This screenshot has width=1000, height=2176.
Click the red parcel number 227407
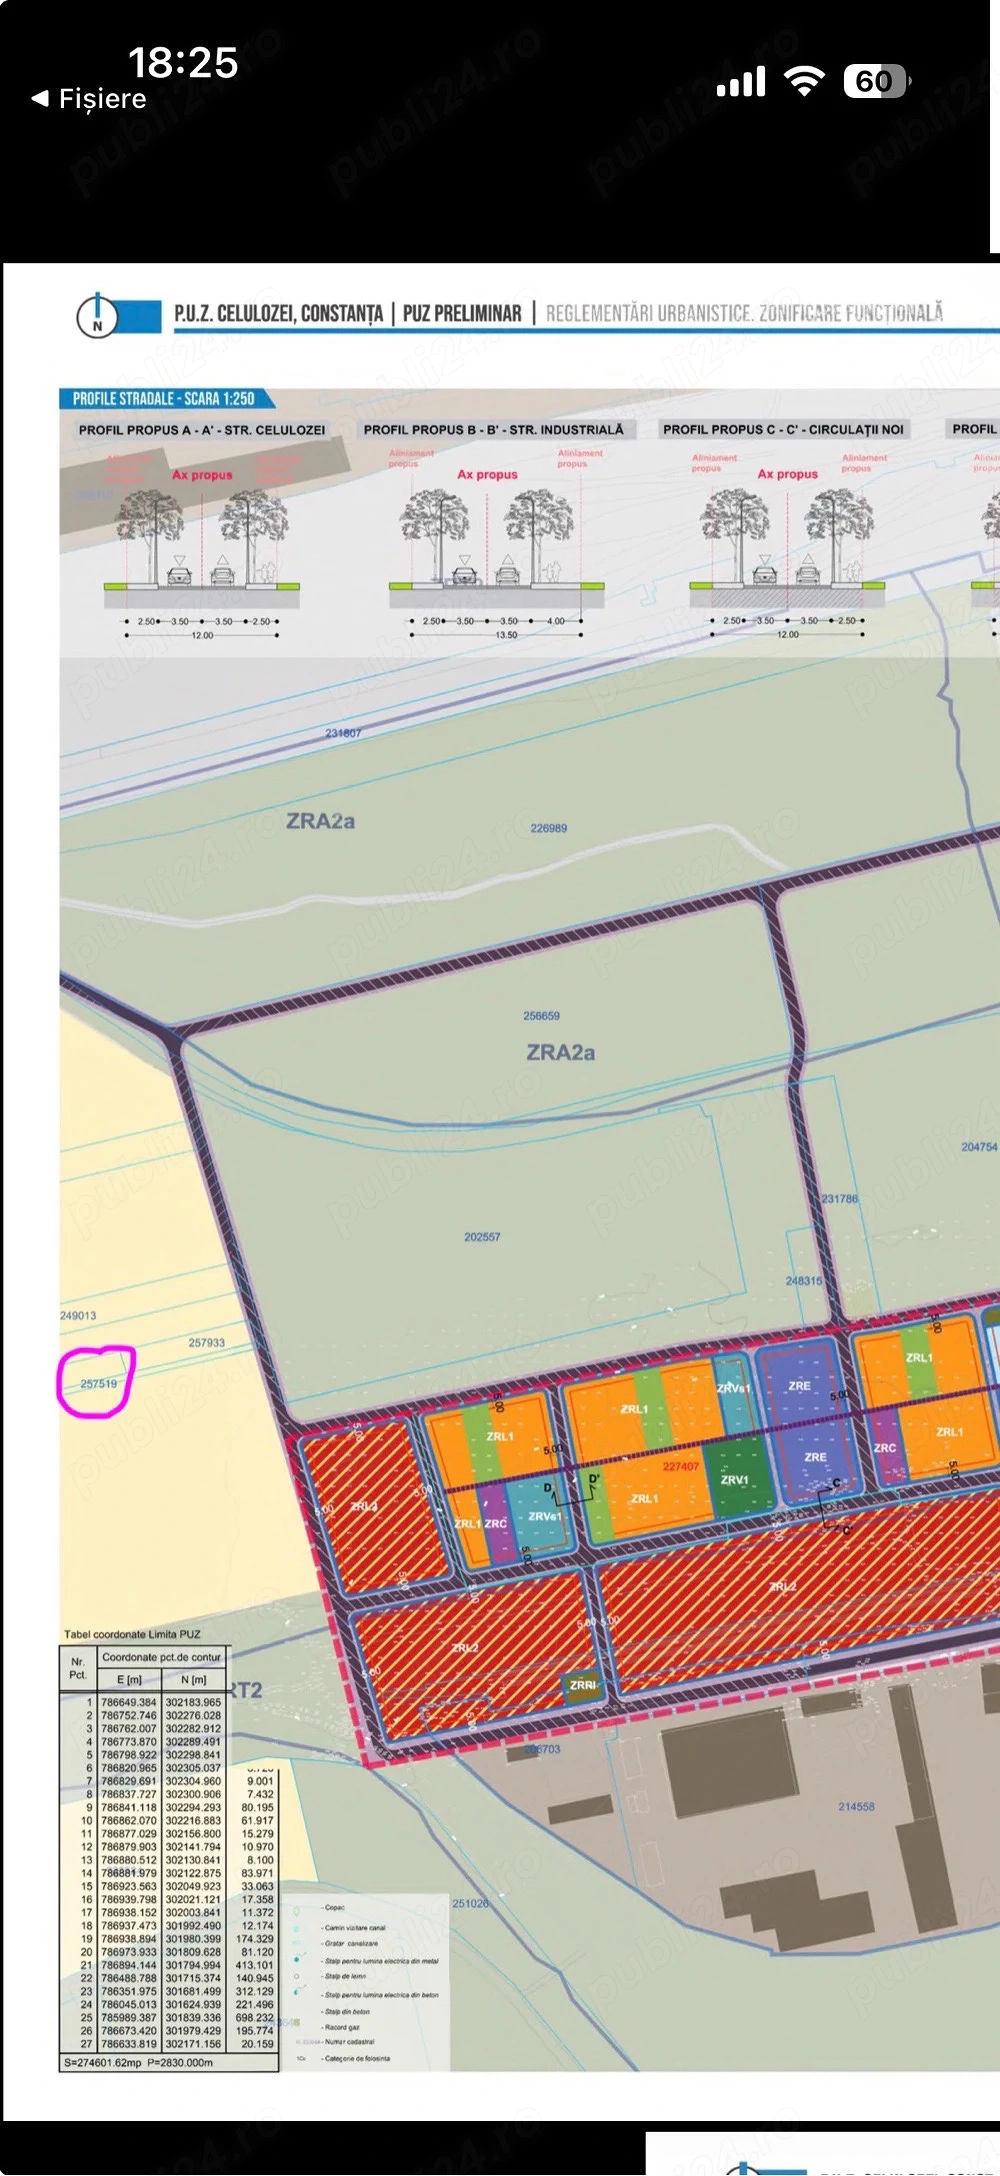(681, 1467)
